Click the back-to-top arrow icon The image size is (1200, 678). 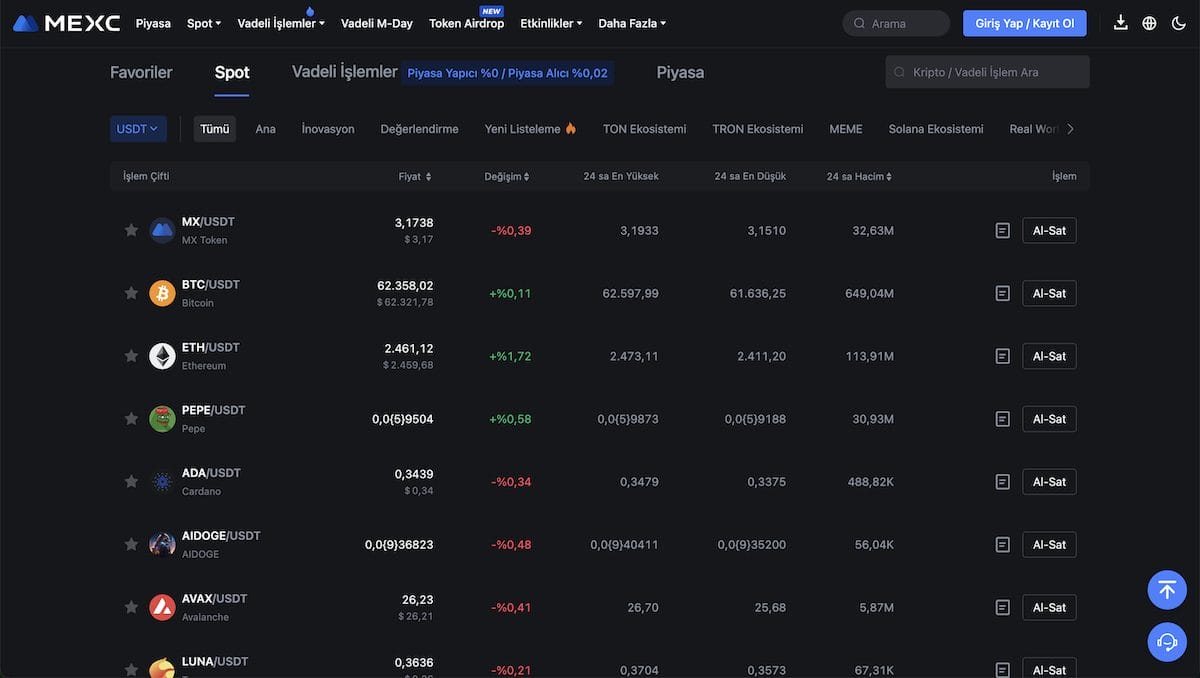click(1166, 589)
